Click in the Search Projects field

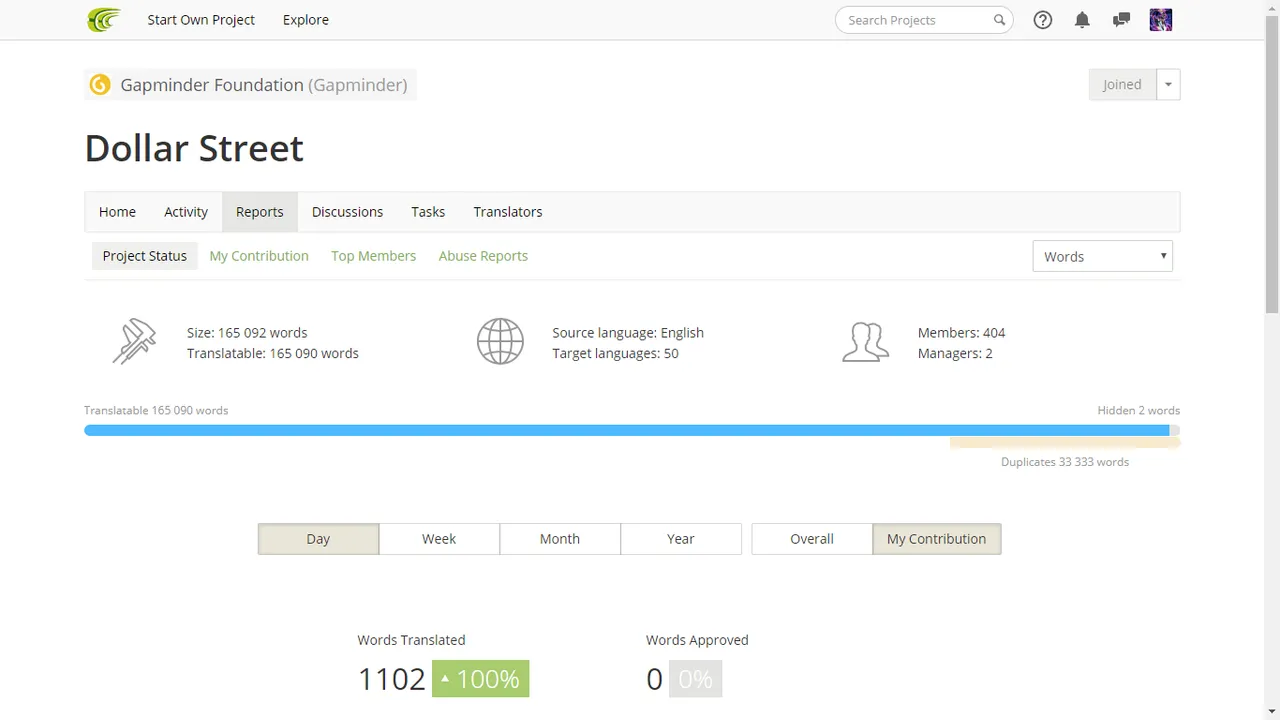(924, 20)
